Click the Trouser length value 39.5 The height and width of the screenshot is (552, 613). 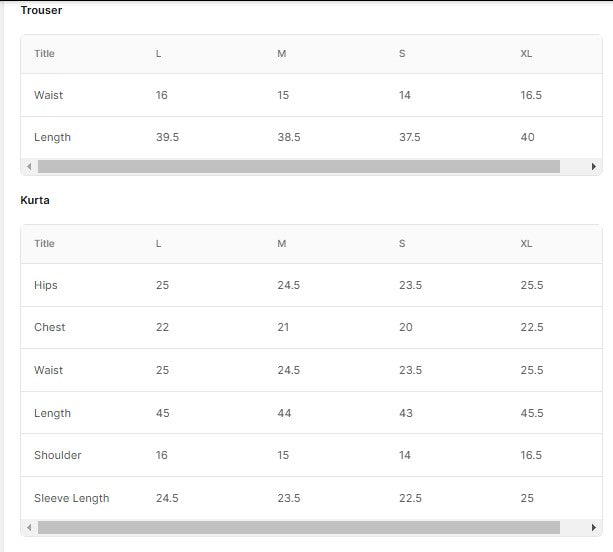167,137
